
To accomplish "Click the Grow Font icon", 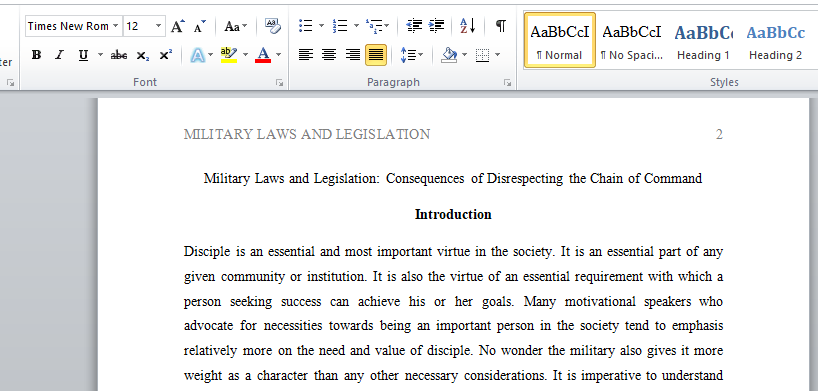I will (x=178, y=26).
